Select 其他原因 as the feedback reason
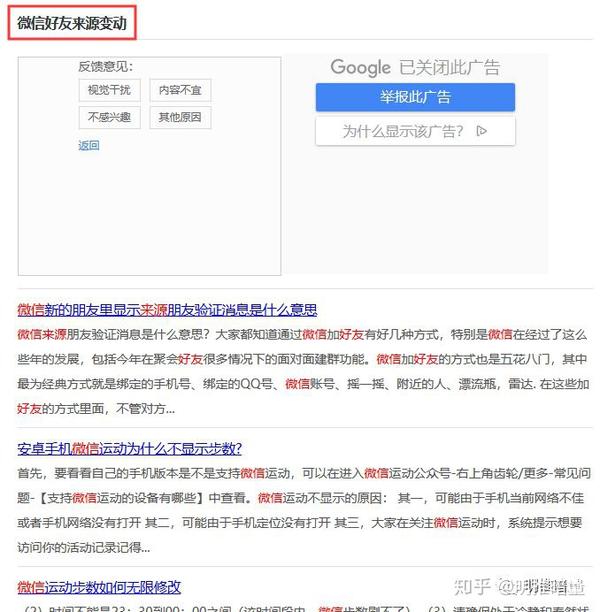 click(x=180, y=117)
